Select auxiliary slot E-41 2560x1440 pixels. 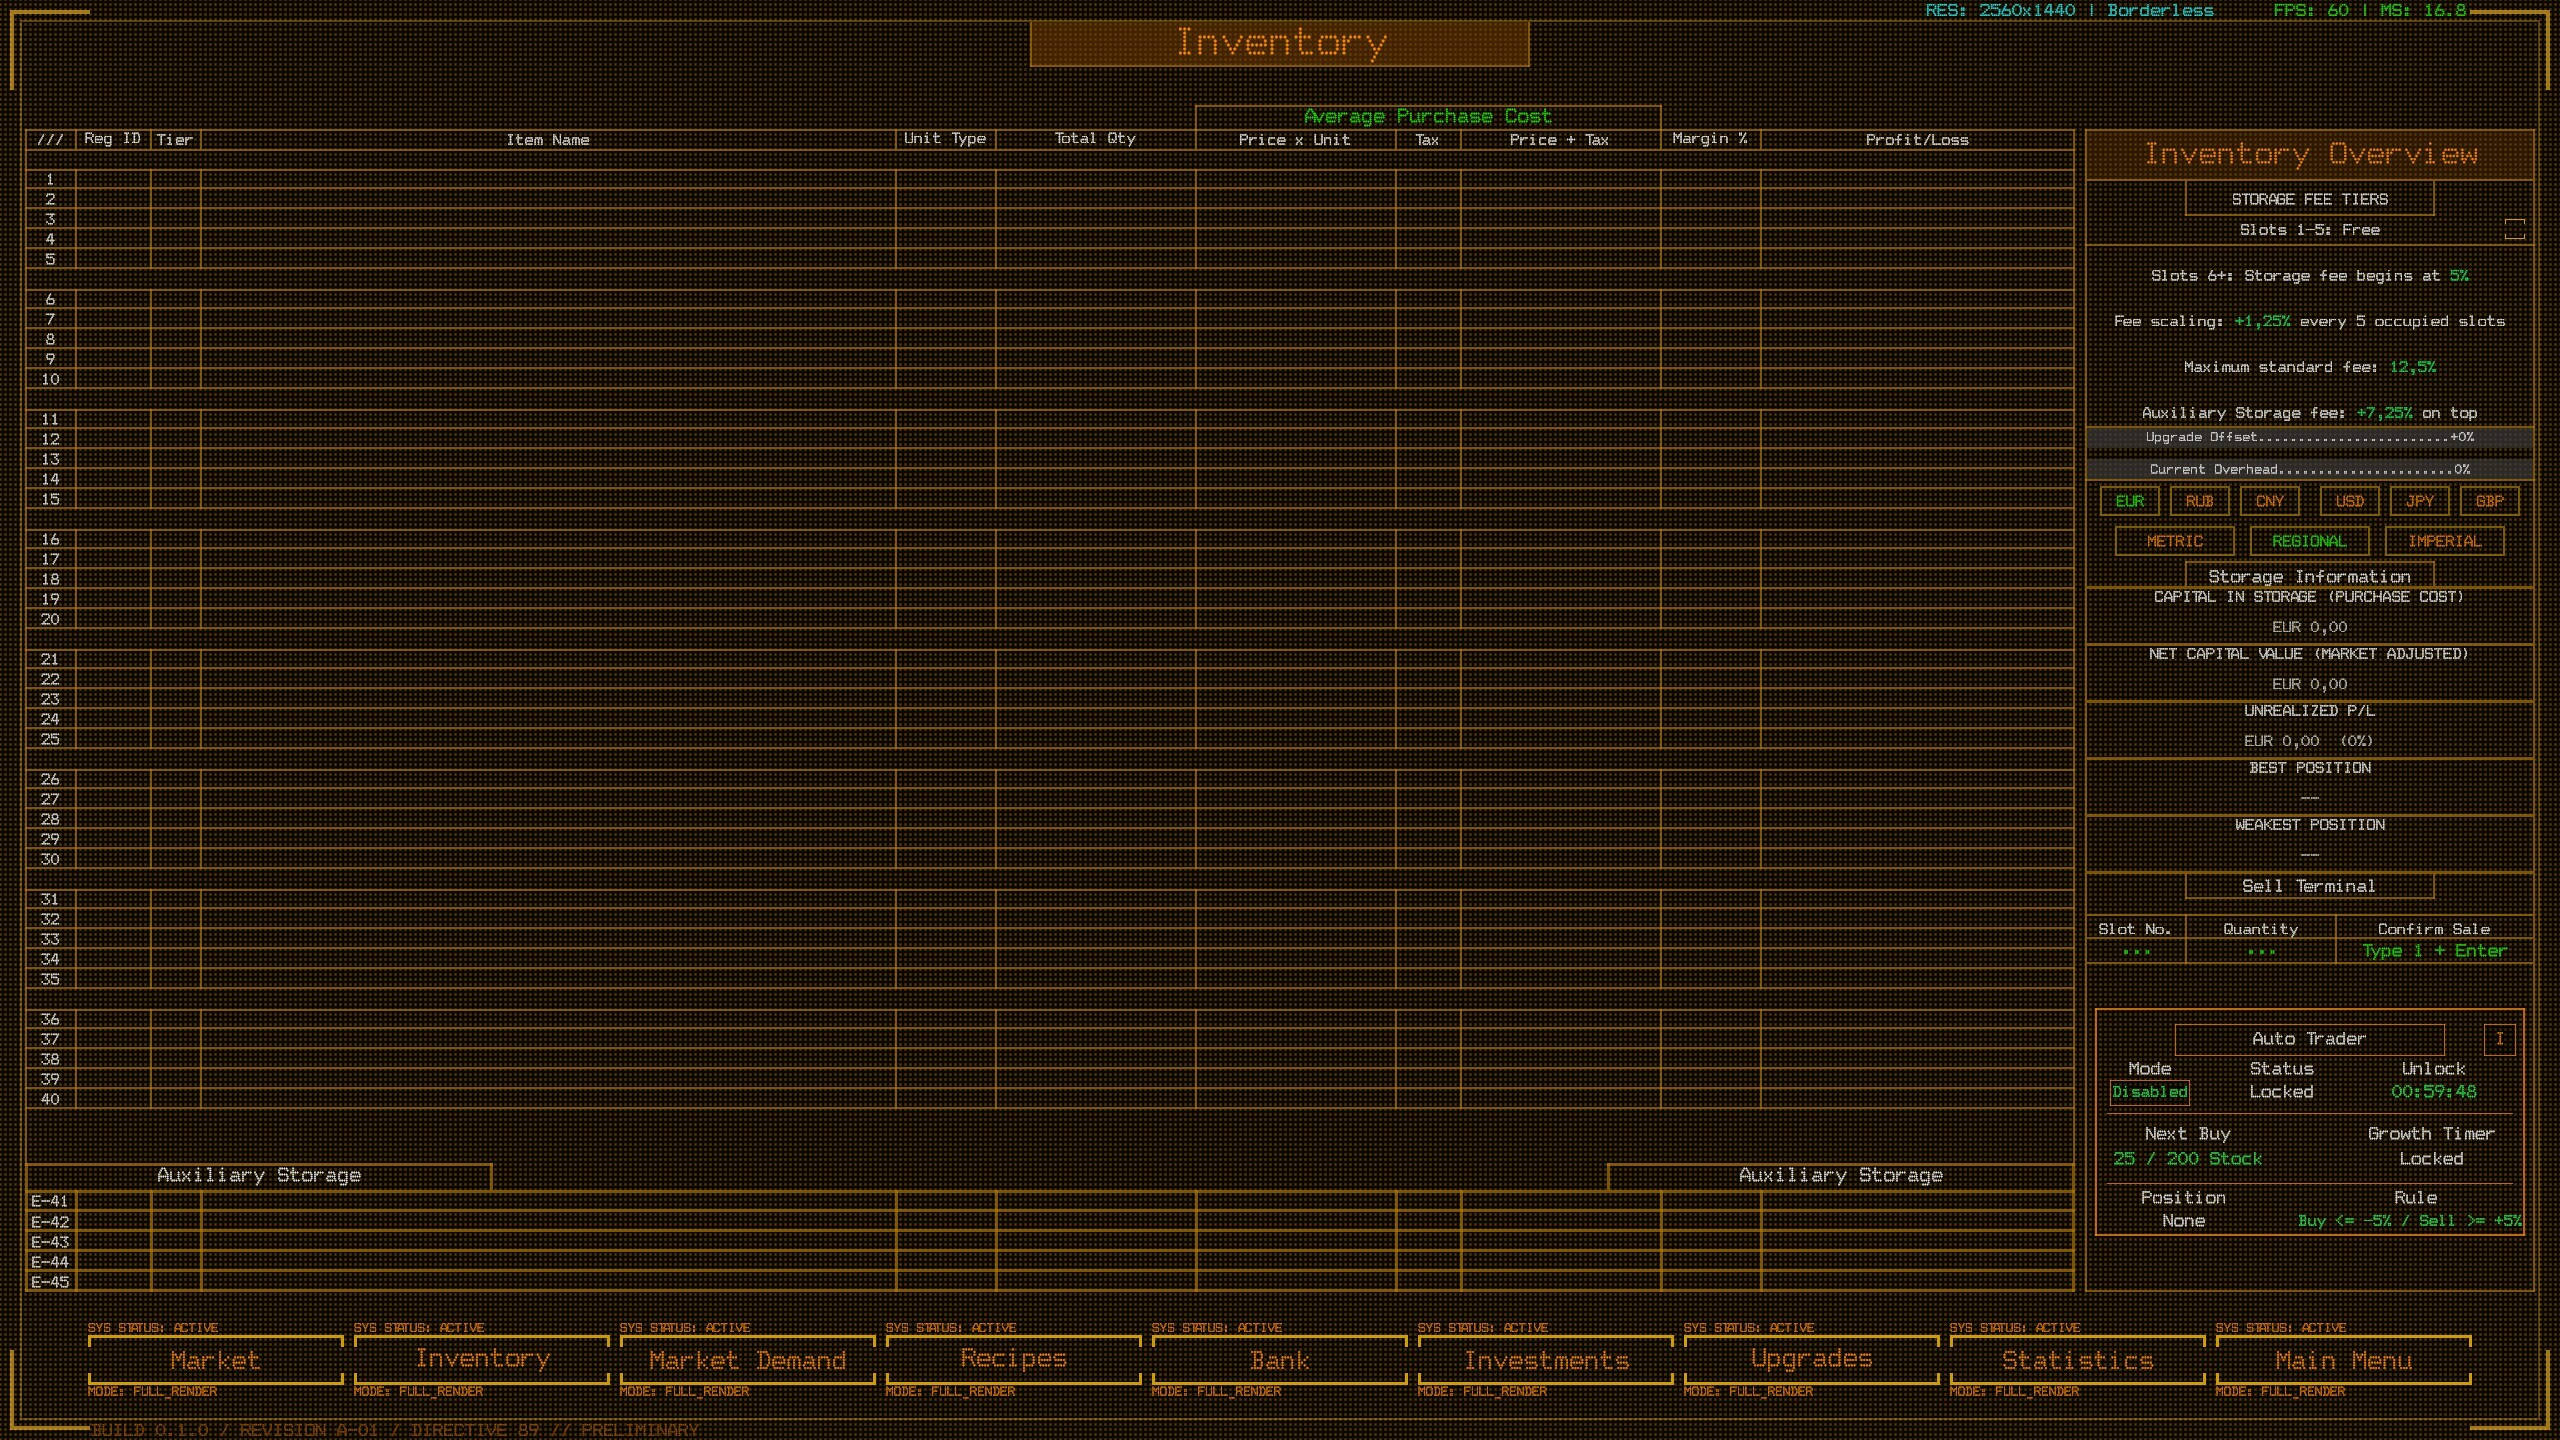click(1049, 1201)
